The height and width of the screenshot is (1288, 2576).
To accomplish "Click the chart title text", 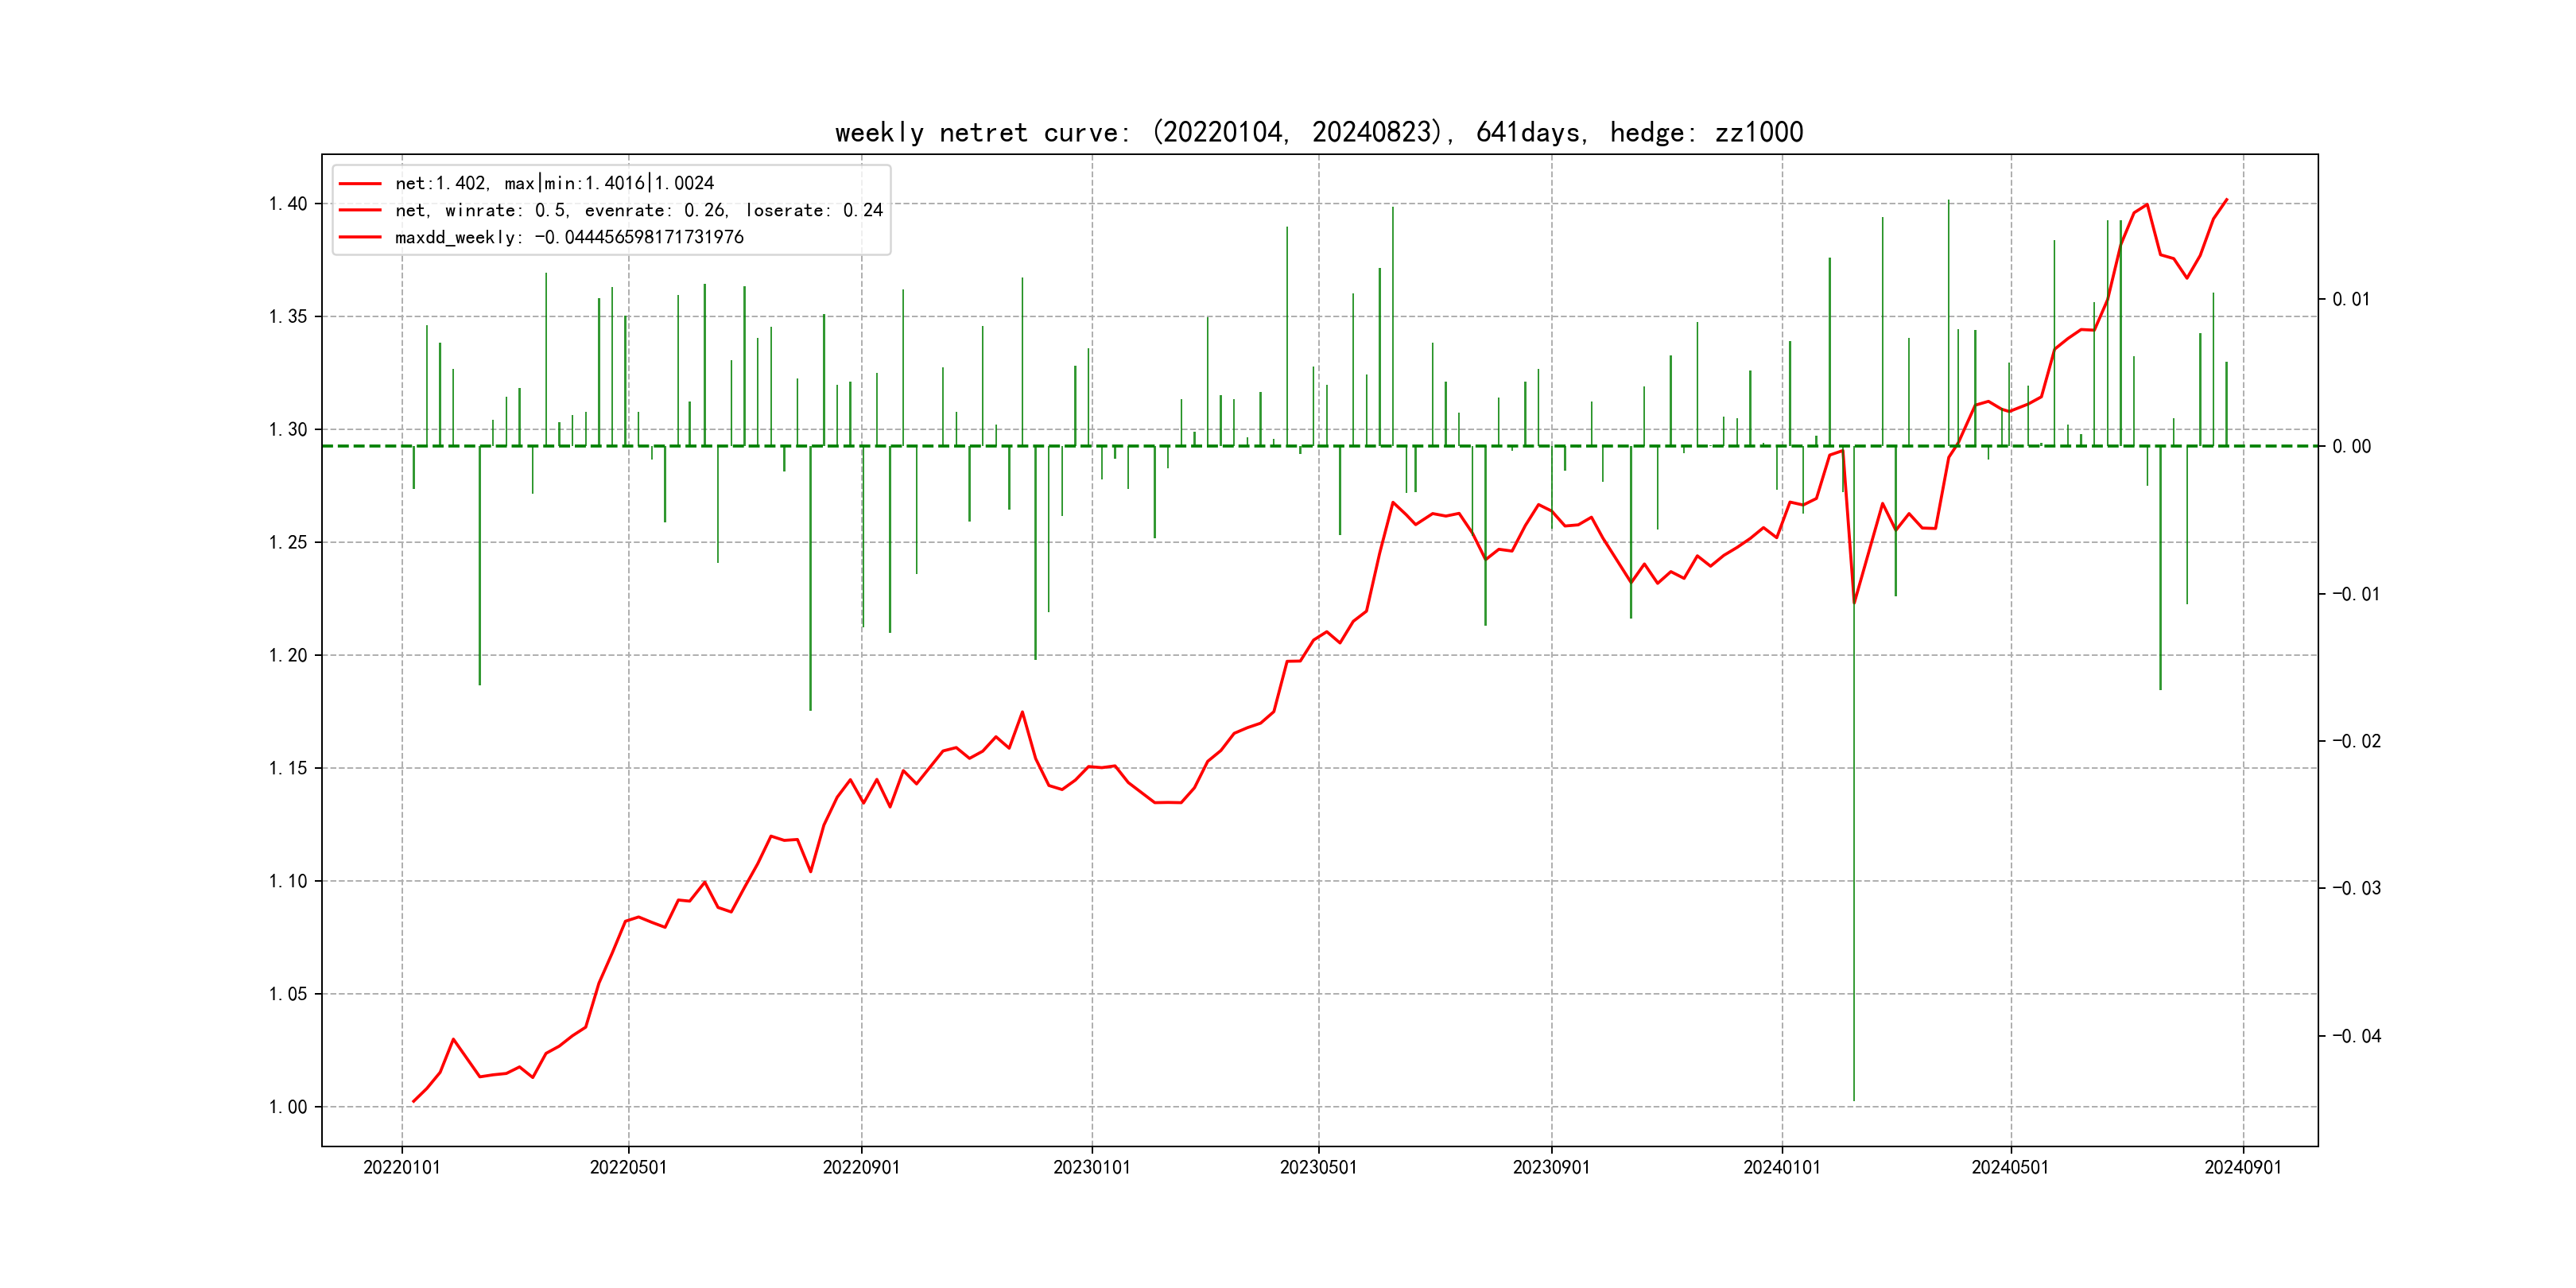I will 1318,133.
